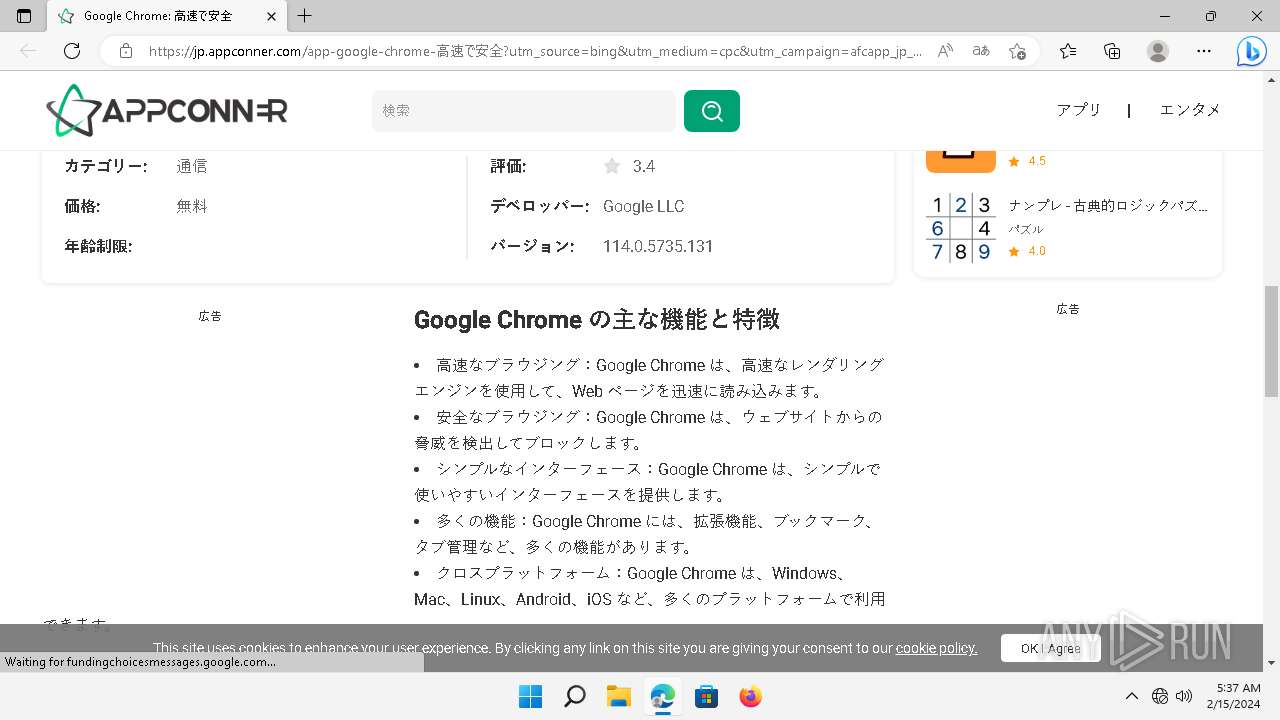This screenshot has height=720, width=1280.
Task: Open Settings and more ellipsis menu
Action: click(1204, 51)
